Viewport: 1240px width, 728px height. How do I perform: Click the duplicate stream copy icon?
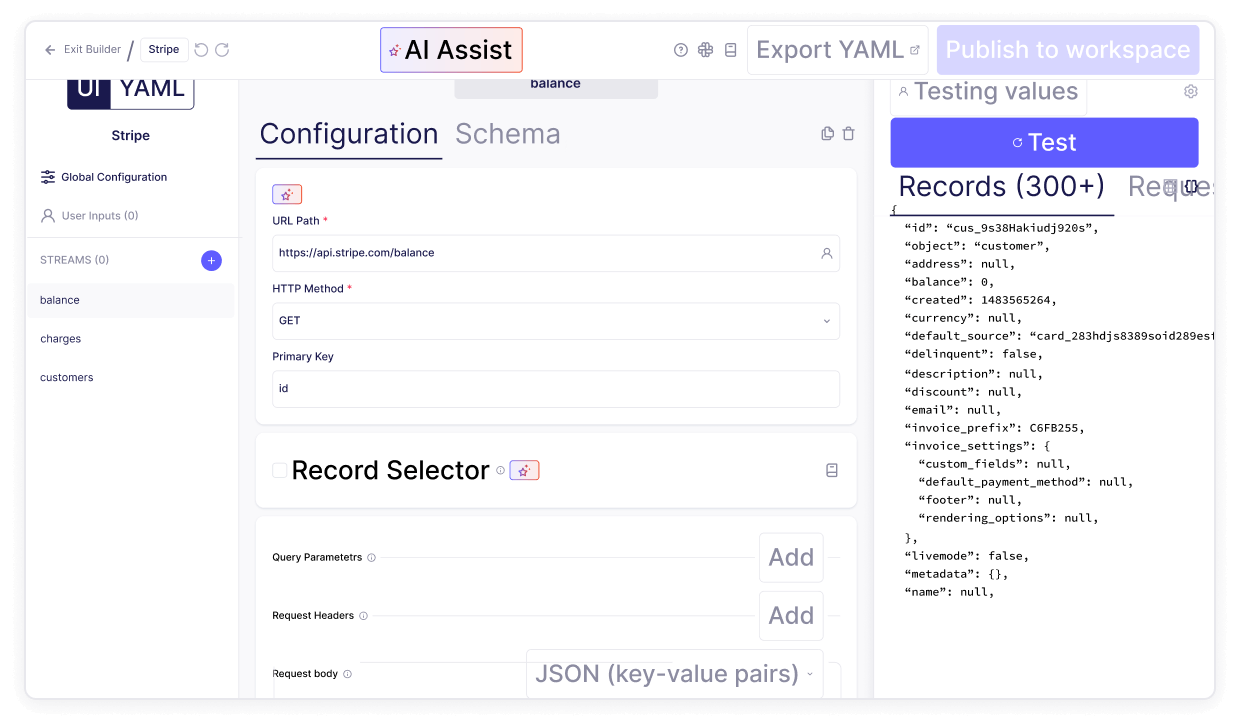pyautogui.click(x=828, y=134)
